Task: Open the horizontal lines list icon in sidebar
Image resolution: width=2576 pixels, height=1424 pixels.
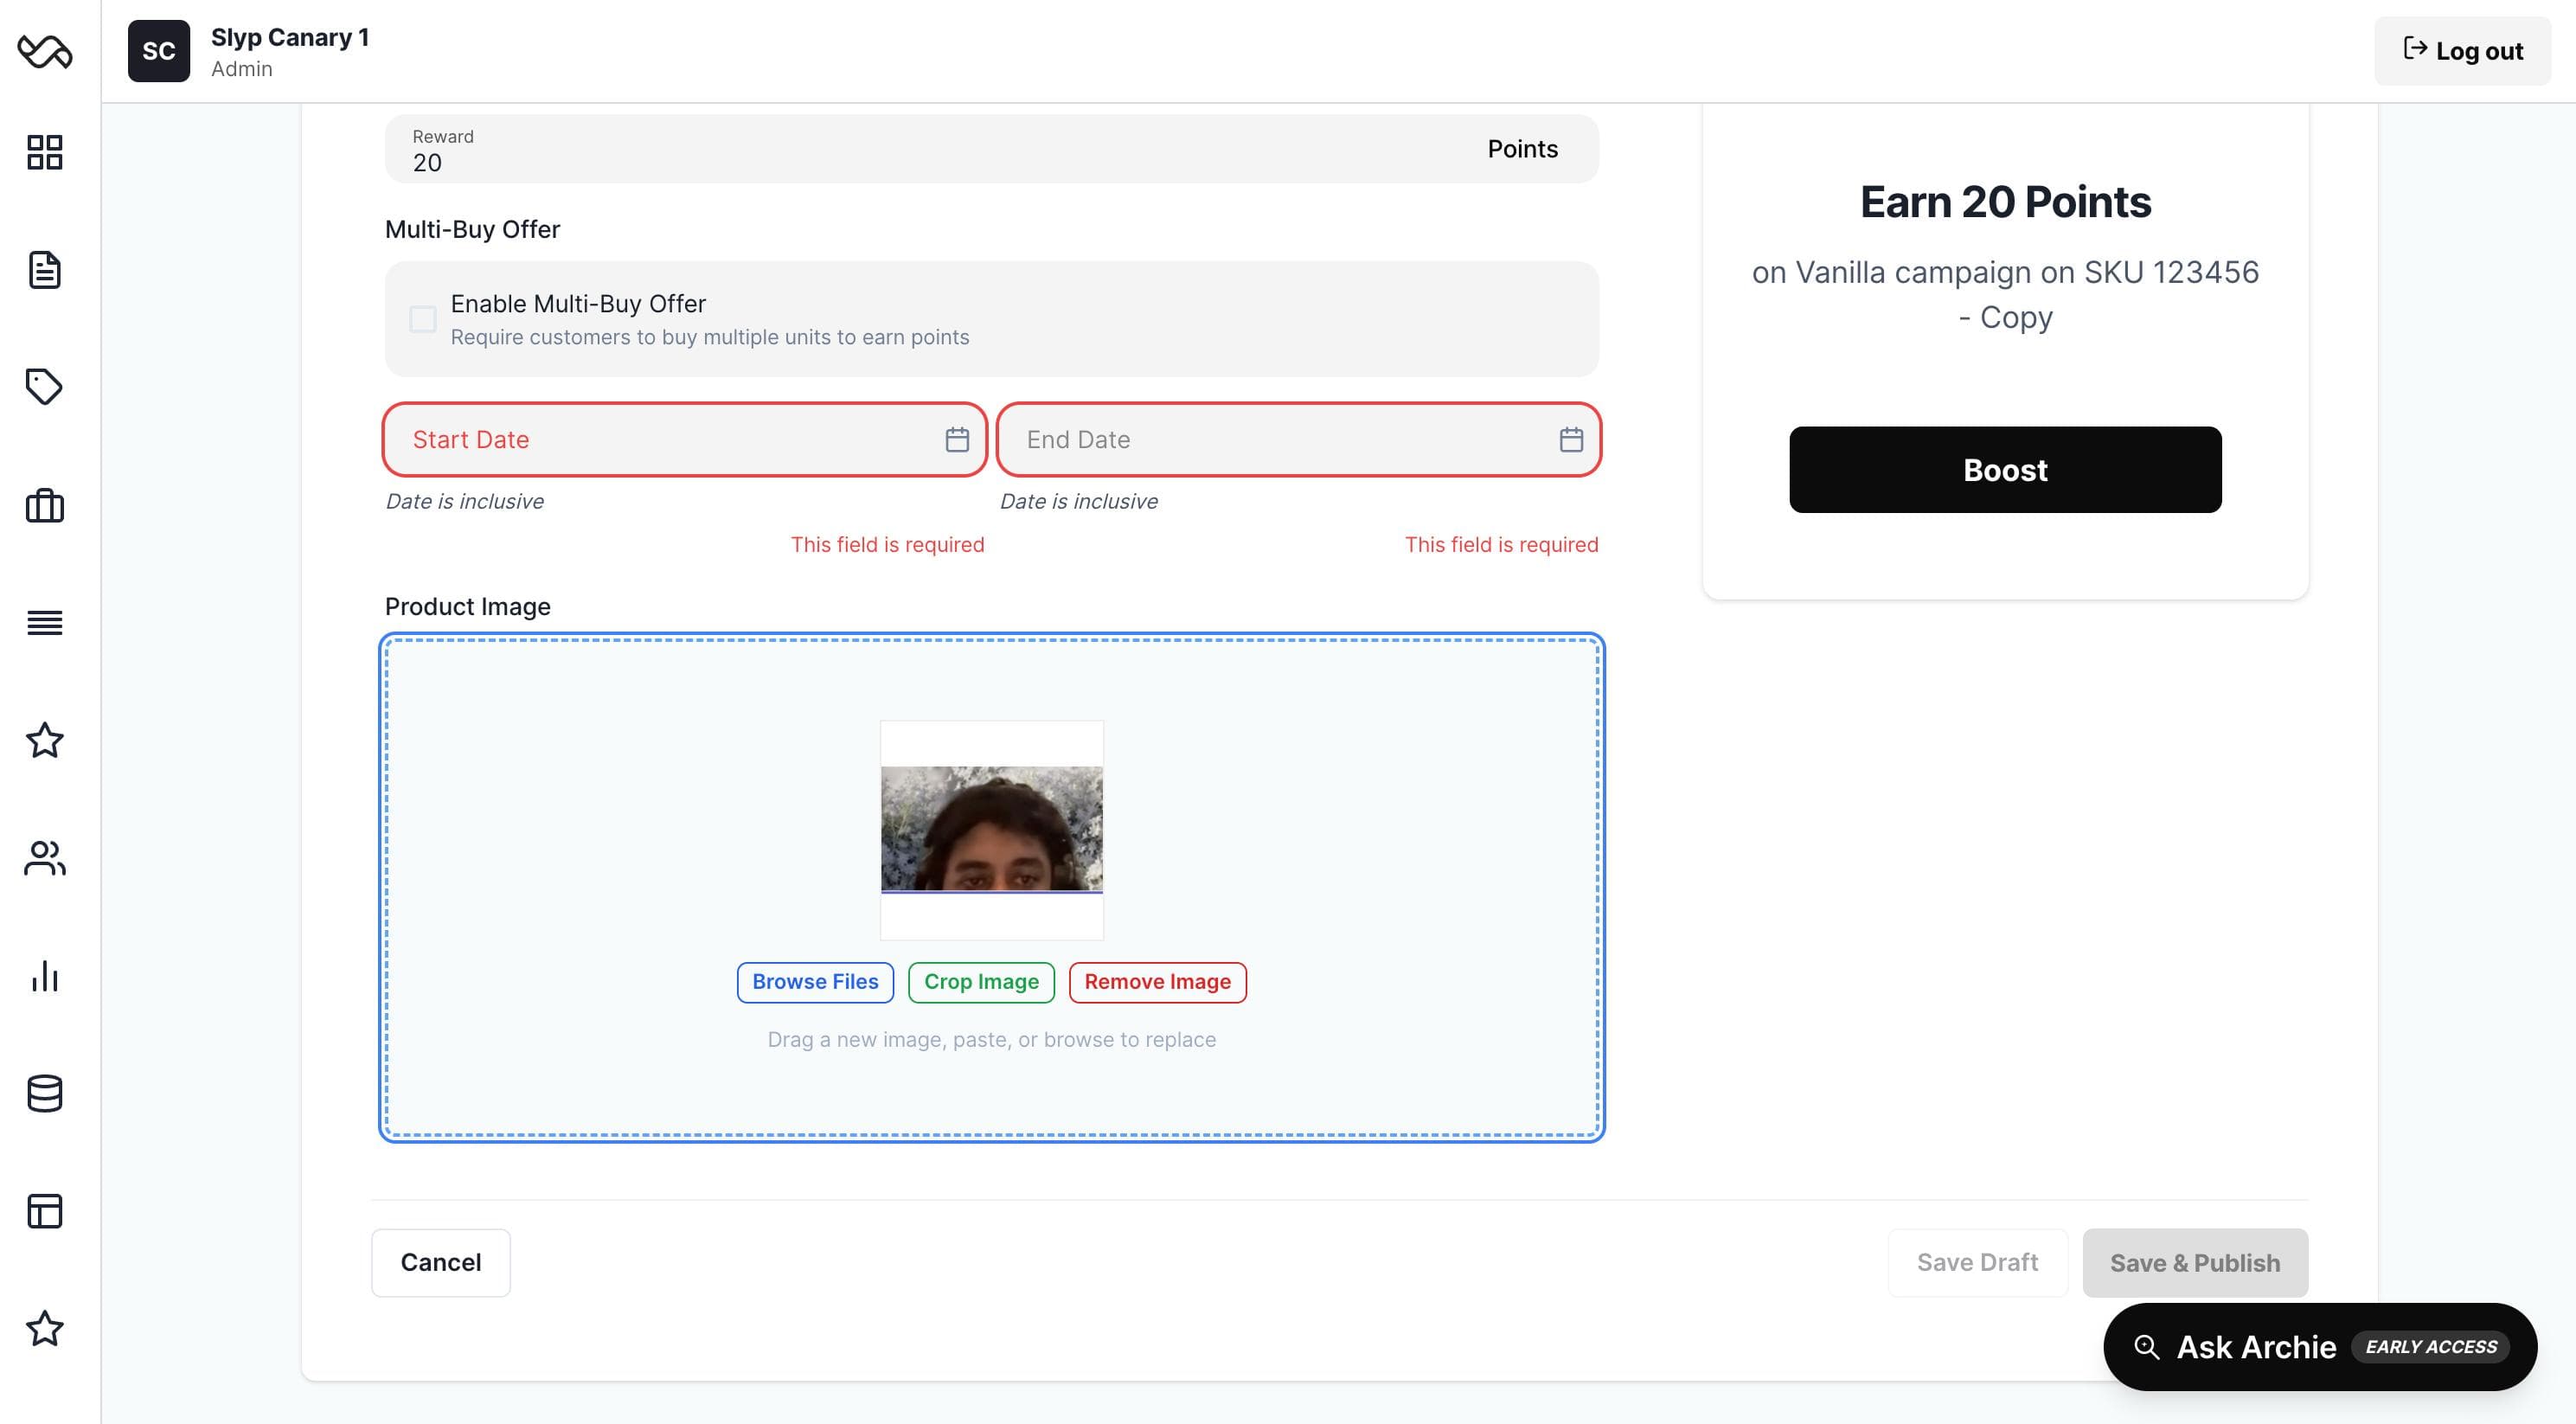Action: click(45, 622)
